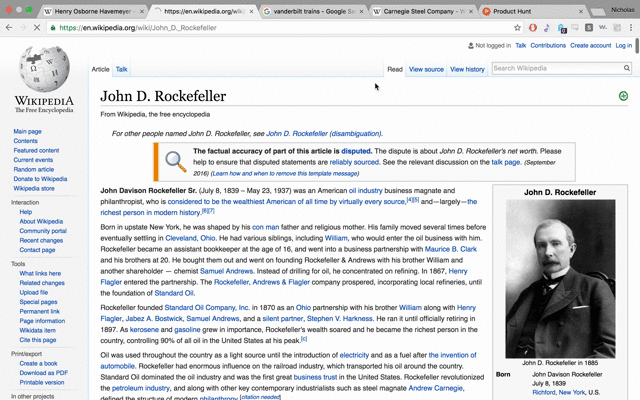Viewport: 640px width, 400px height.
Task: Click the browser back arrow
Action: pos(9,28)
